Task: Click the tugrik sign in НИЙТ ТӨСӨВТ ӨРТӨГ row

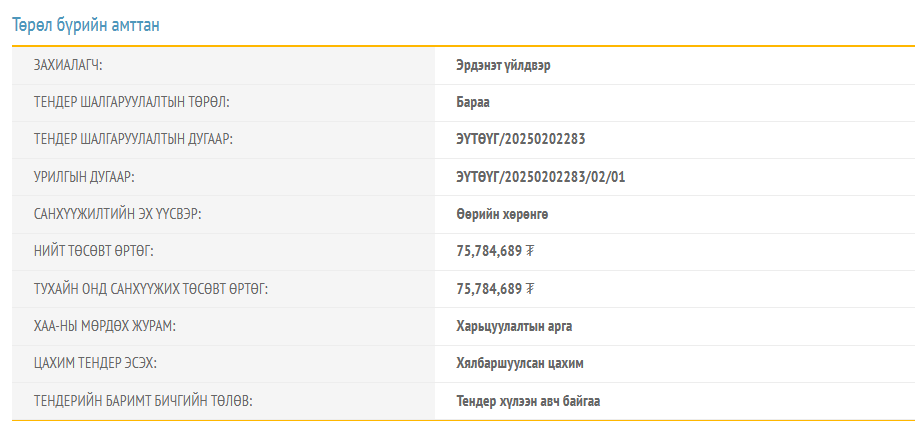Action: point(530,252)
